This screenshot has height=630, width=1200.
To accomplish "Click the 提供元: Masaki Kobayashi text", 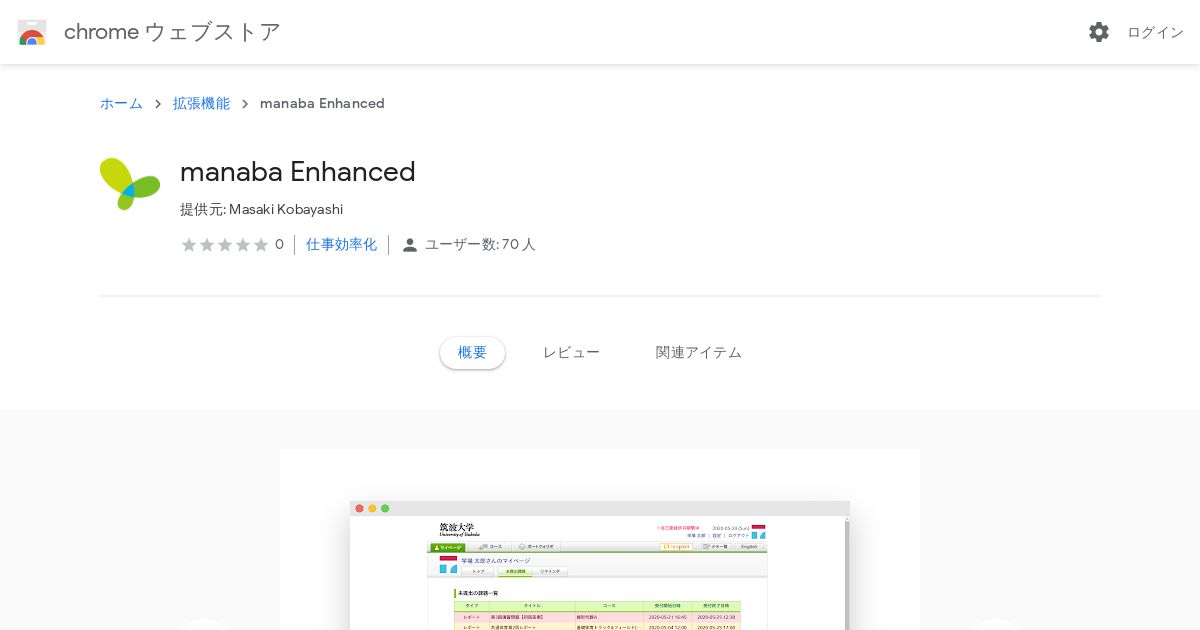I will [261, 210].
